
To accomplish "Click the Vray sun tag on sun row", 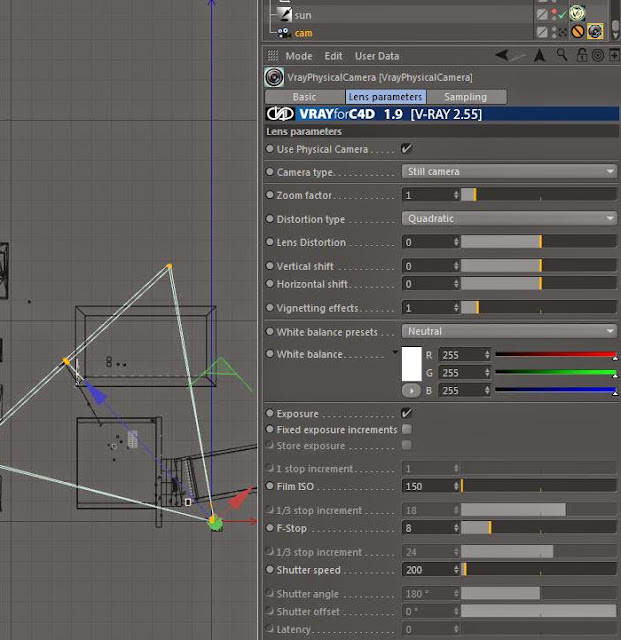I will coord(577,13).
